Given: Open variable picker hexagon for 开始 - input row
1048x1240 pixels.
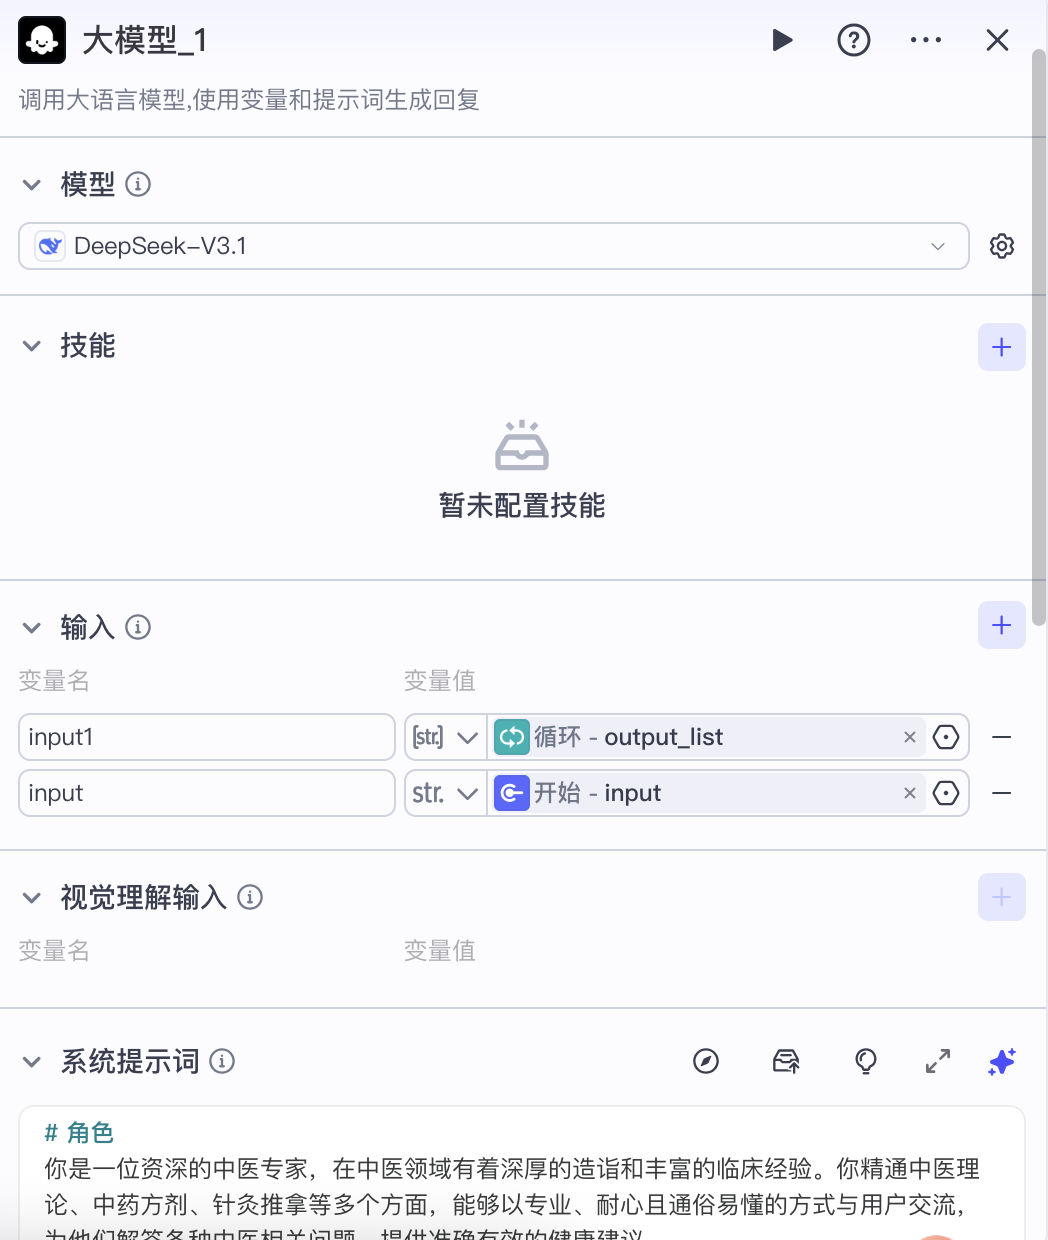Looking at the screenshot, I should 946,793.
